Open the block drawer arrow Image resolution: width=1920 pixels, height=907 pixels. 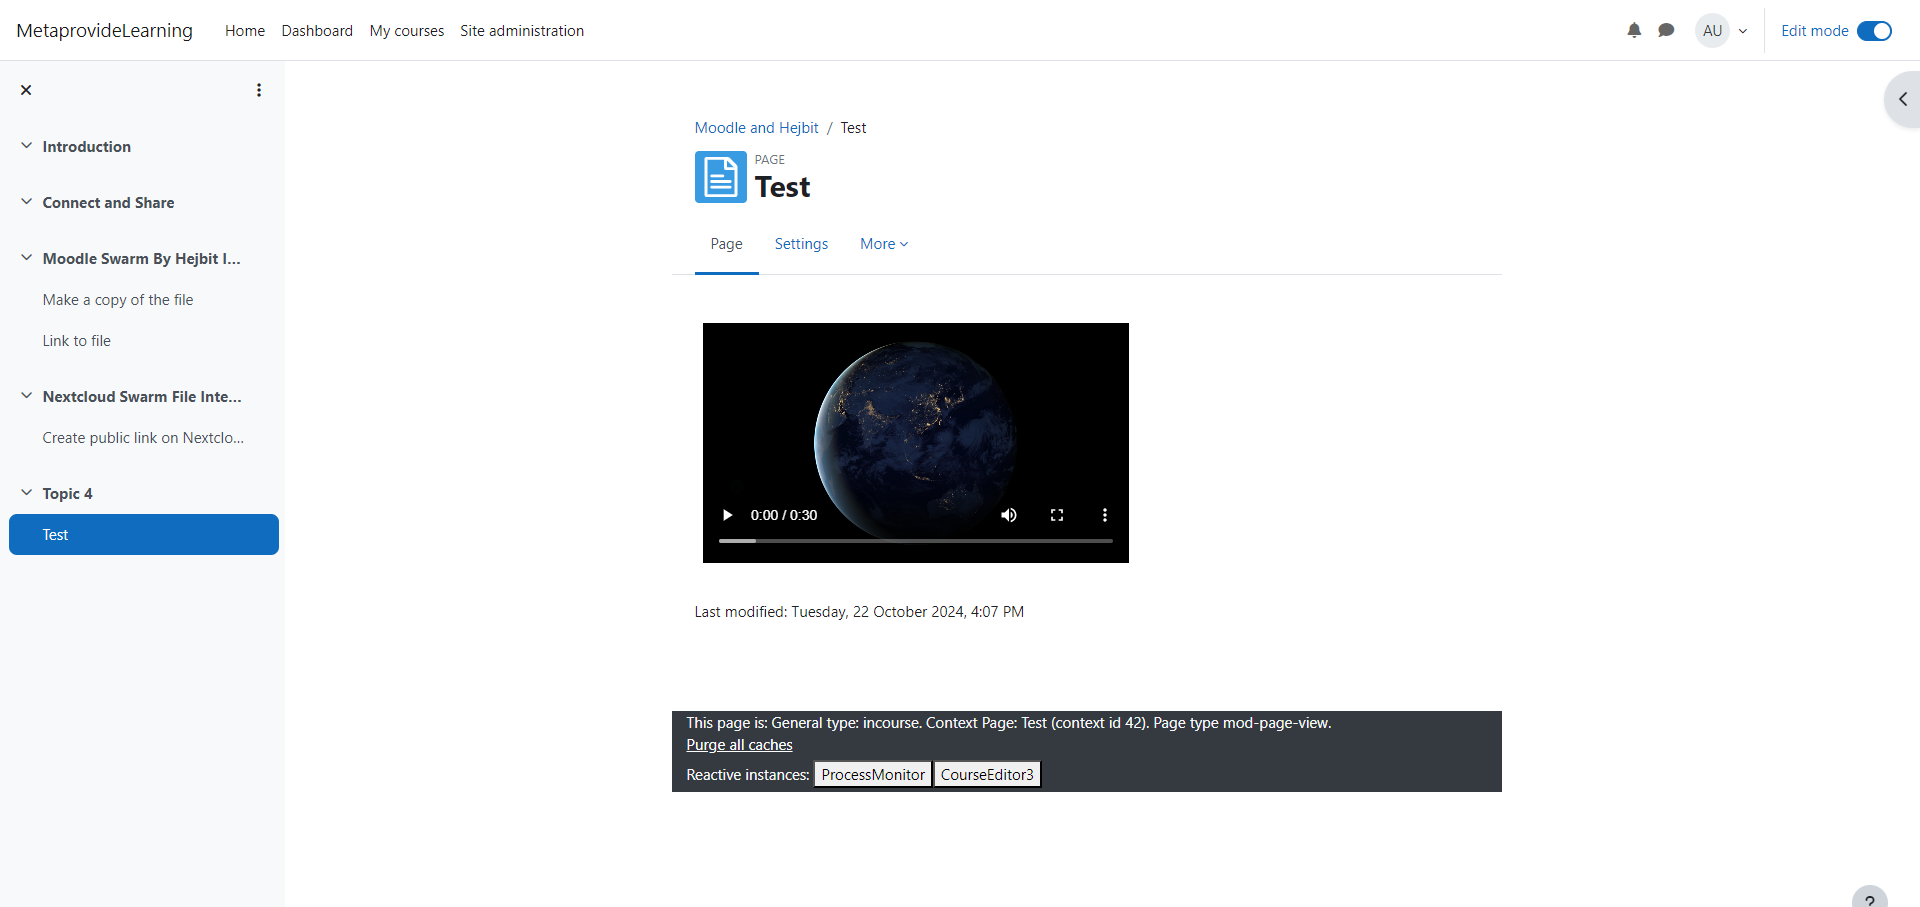point(1902,99)
